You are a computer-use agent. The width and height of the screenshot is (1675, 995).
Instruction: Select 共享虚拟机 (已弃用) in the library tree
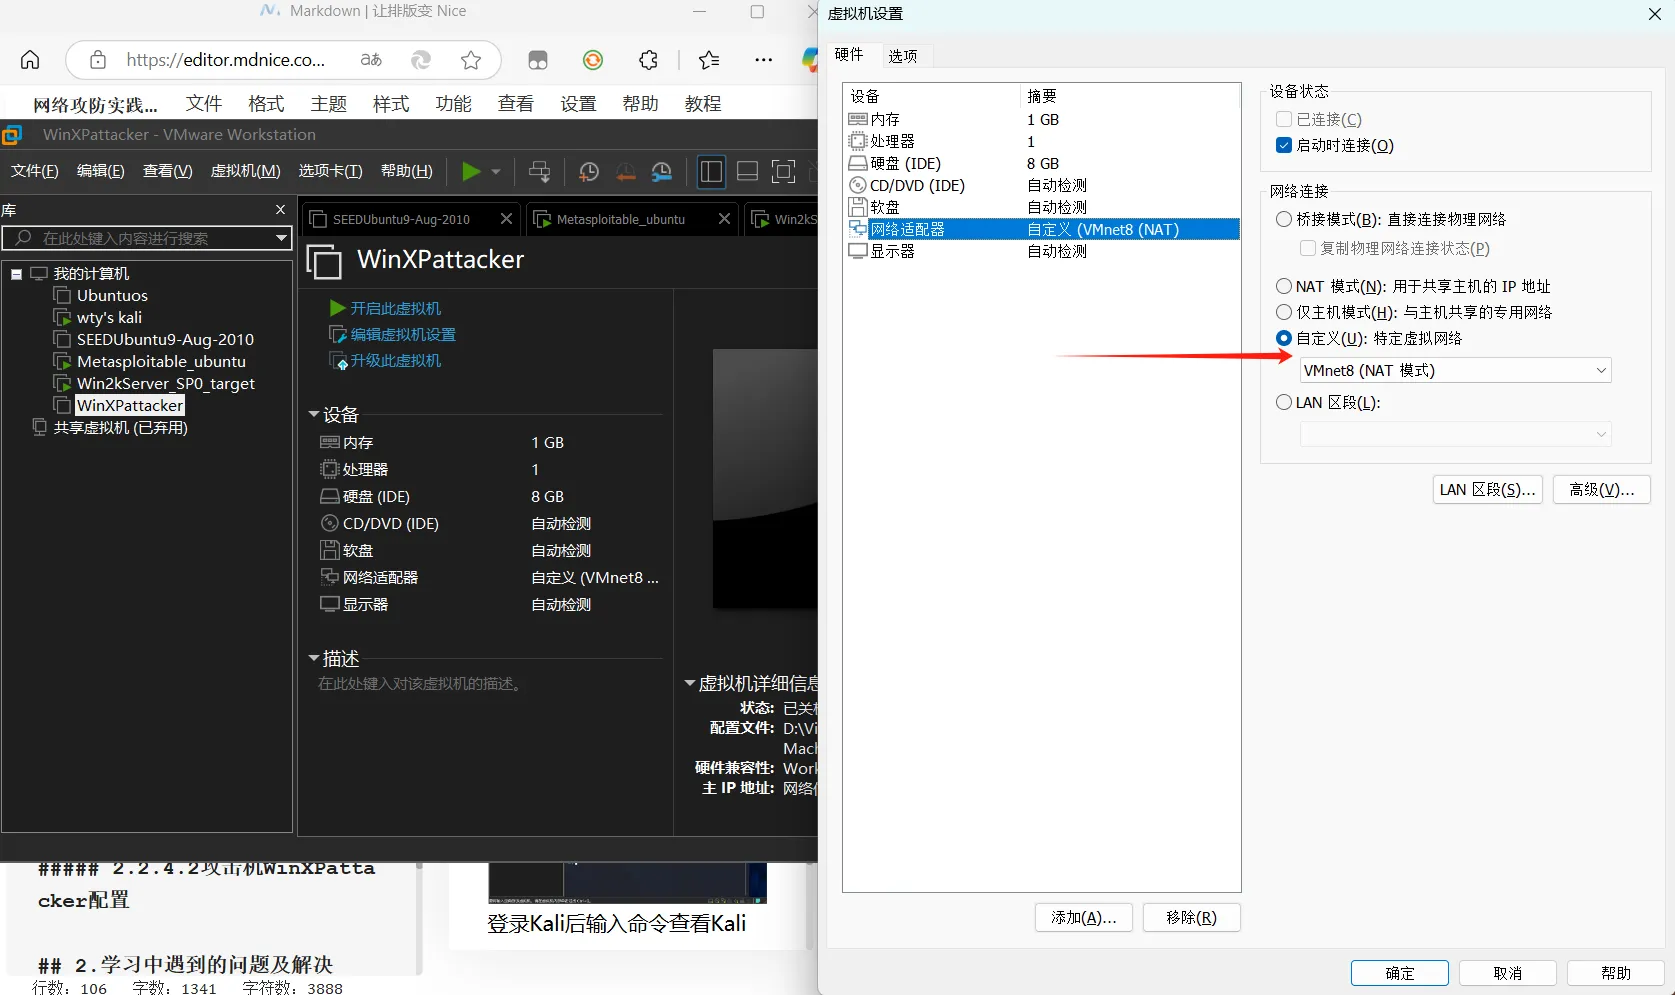pyautogui.click(x=120, y=427)
